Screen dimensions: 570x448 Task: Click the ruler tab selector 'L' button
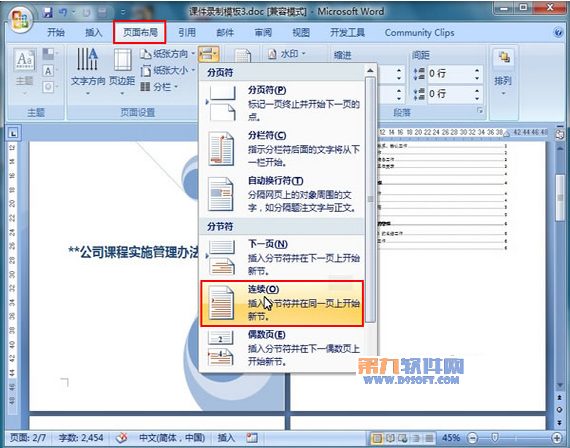[x=13, y=133]
